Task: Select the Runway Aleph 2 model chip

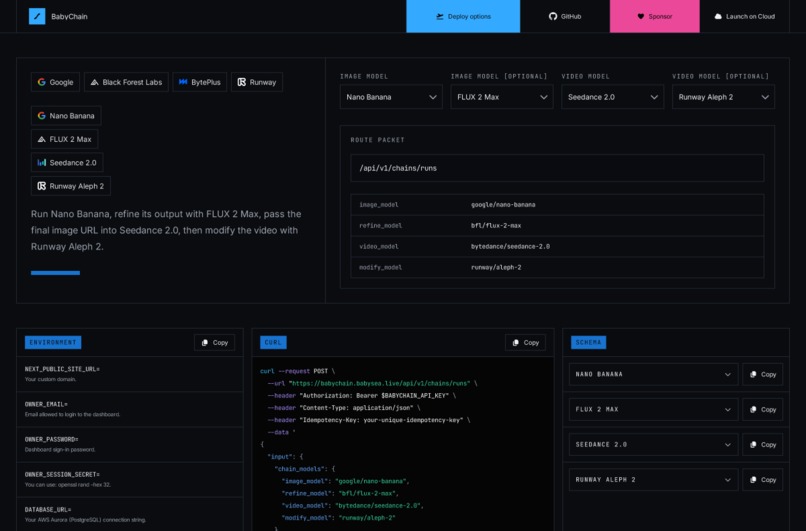Action: tap(70, 186)
